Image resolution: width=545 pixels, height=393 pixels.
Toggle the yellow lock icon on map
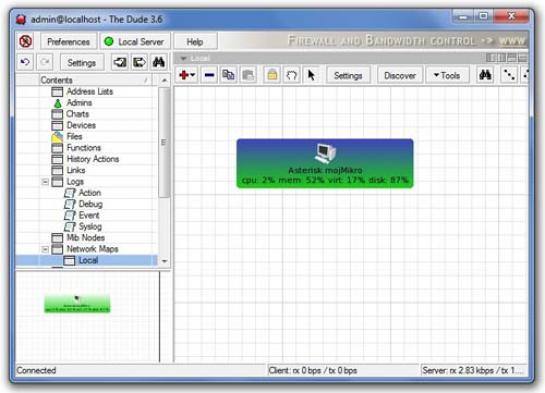point(272,75)
